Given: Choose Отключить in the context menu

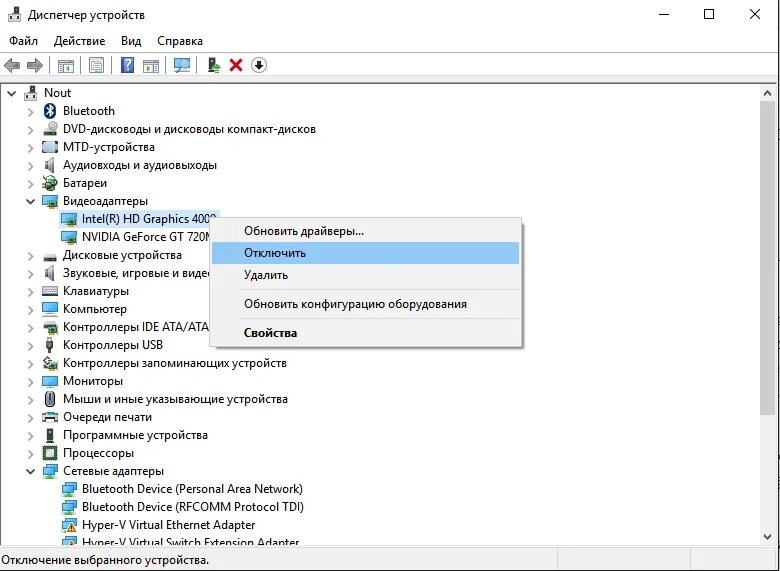Looking at the screenshot, I should click(x=365, y=253).
